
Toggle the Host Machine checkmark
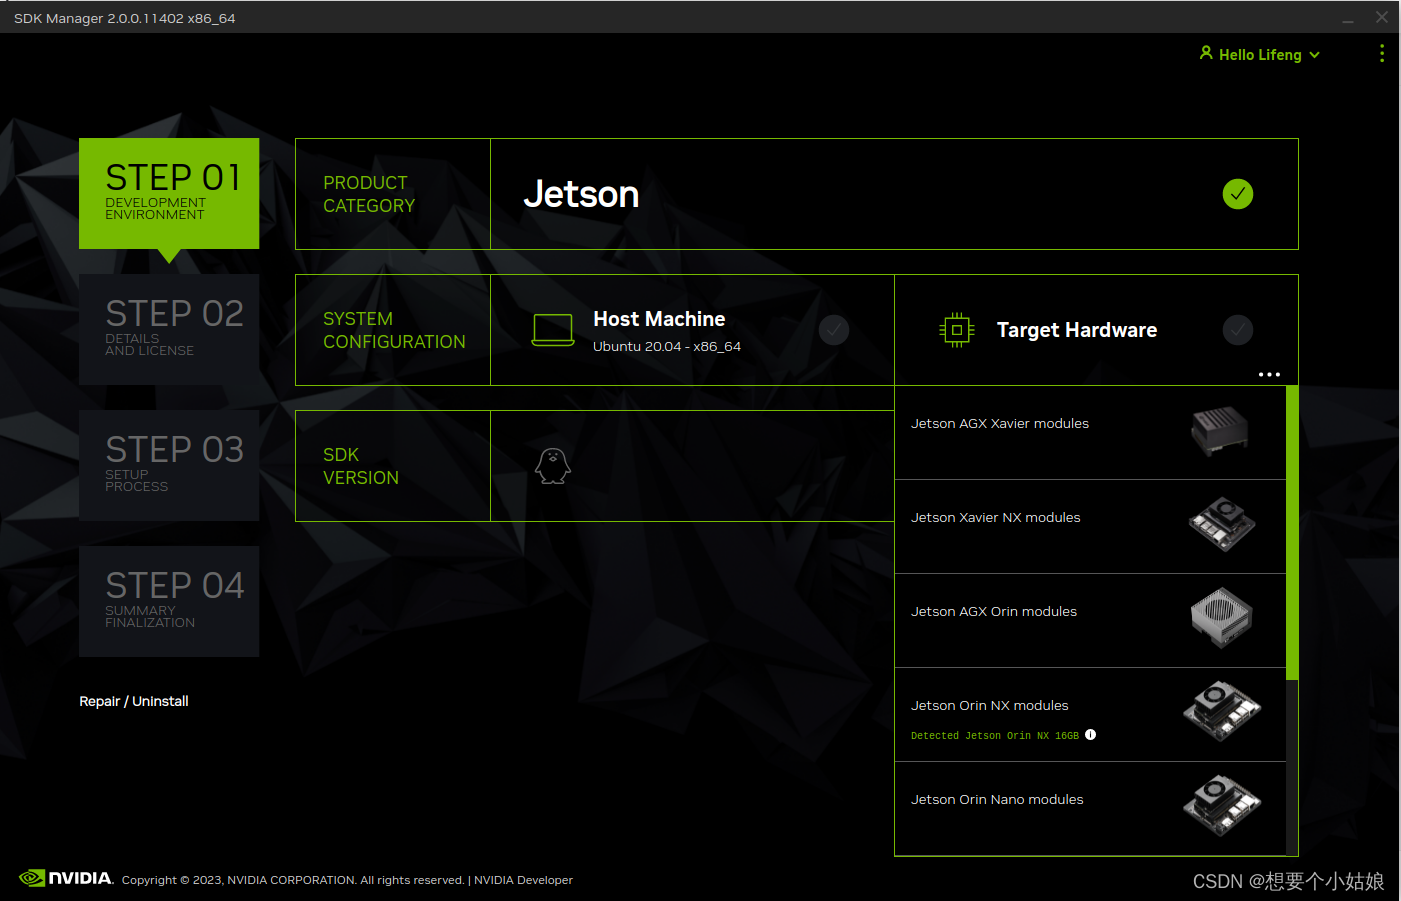click(834, 330)
